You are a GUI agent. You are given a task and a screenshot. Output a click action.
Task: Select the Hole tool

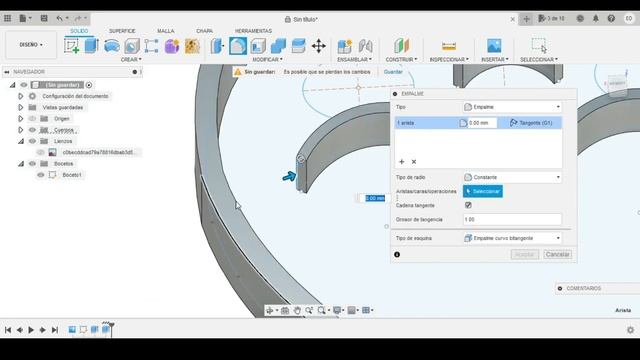132,46
